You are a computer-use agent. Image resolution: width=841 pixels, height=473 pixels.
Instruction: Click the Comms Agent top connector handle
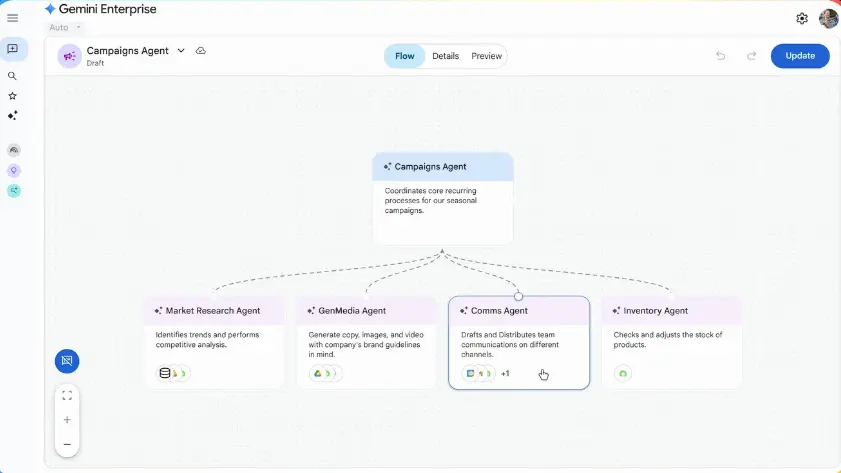(x=518, y=296)
